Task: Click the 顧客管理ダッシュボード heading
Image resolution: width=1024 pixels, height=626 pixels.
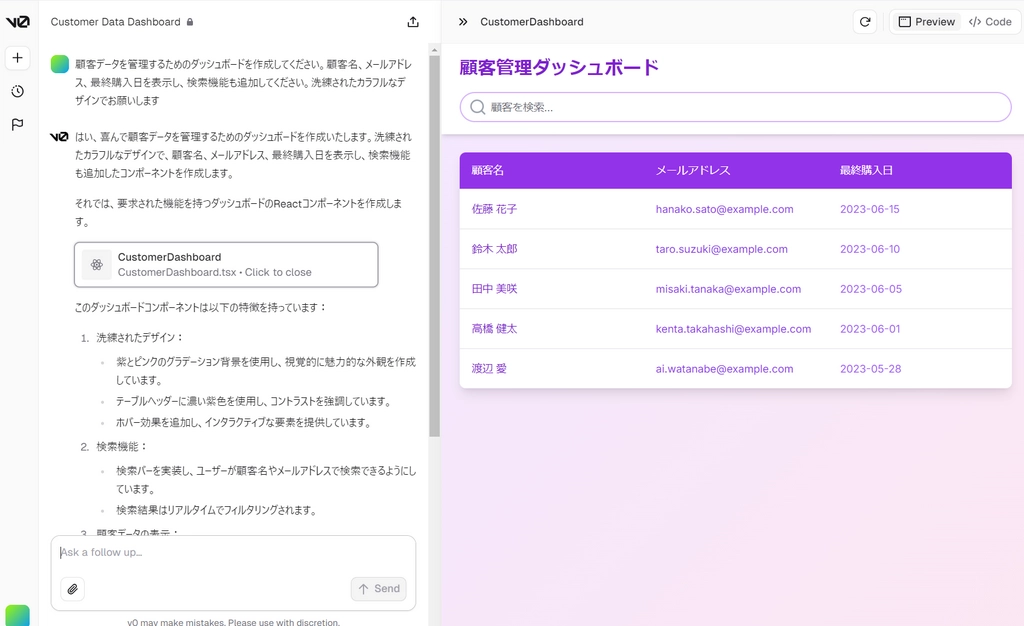Action: coord(559,67)
